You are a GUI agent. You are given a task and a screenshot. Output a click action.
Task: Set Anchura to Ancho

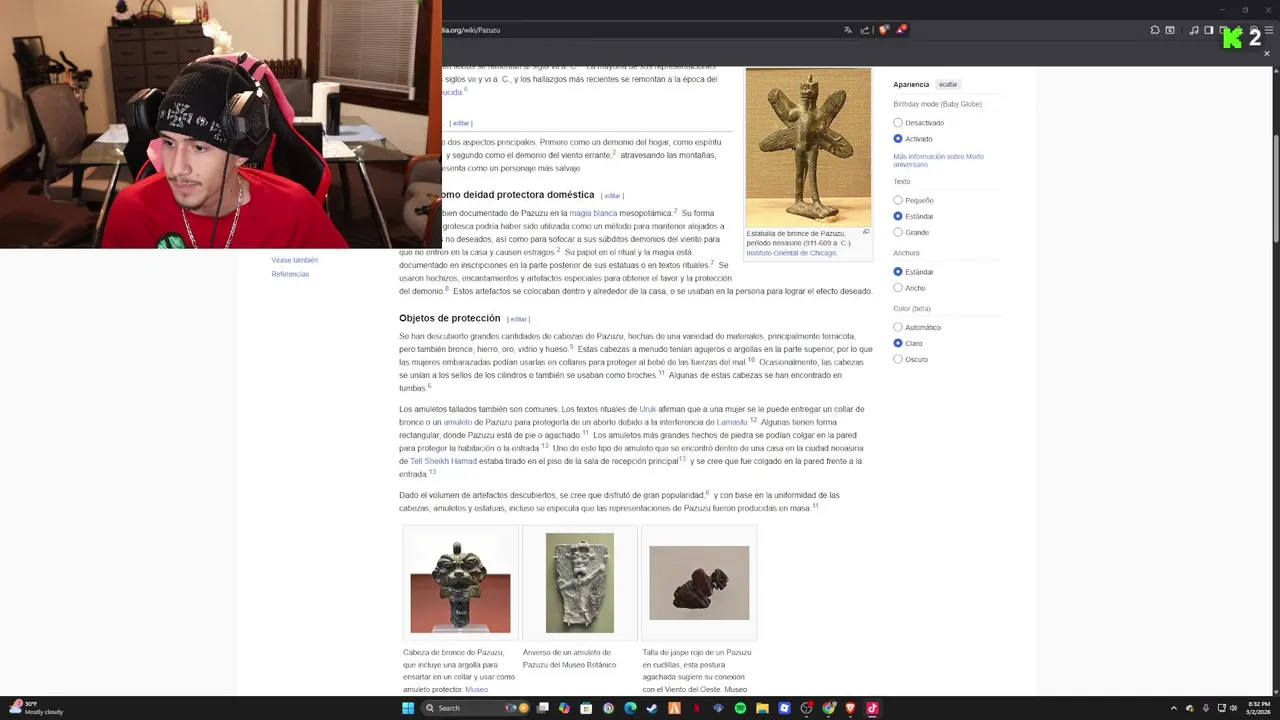tap(898, 288)
